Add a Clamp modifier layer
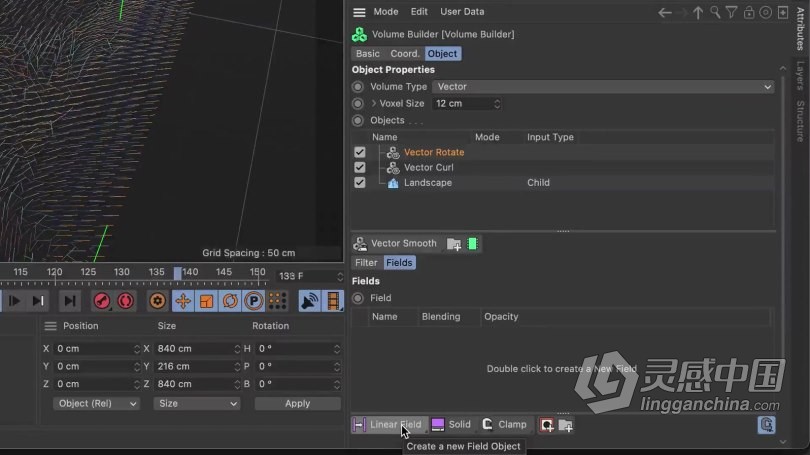The image size is (810, 455). coord(505,425)
